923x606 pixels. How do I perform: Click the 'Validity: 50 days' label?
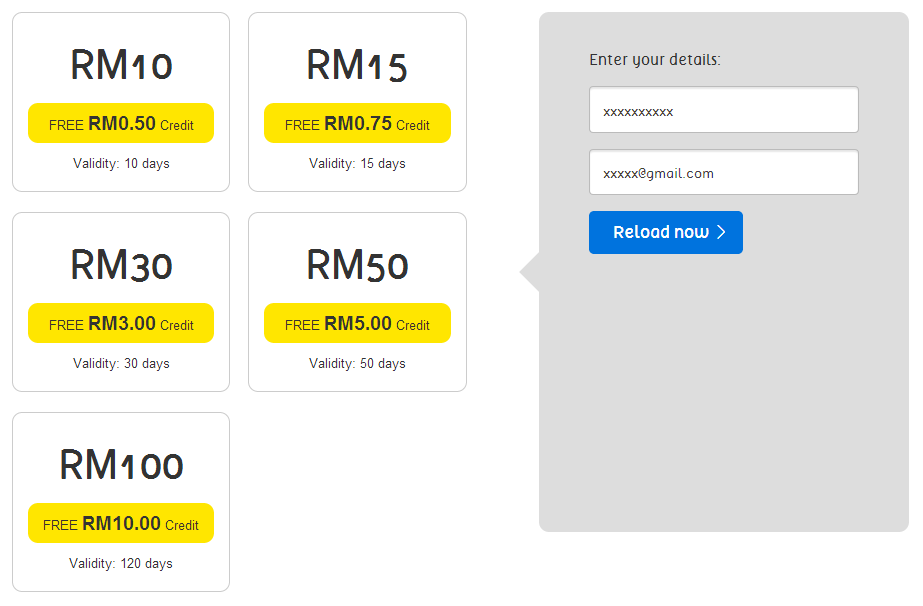click(x=357, y=363)
